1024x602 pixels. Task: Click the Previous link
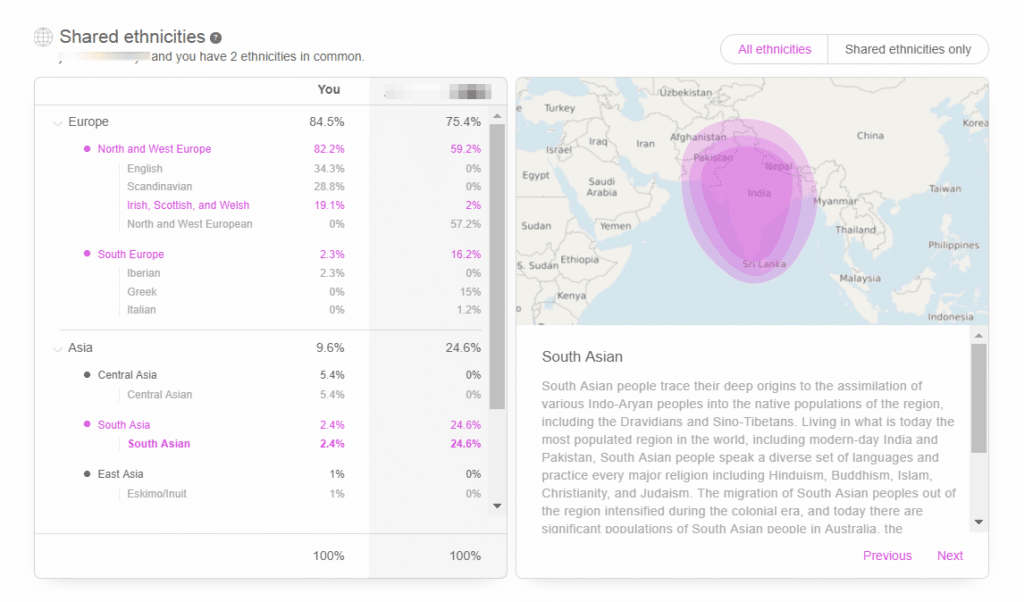(887, 555)
